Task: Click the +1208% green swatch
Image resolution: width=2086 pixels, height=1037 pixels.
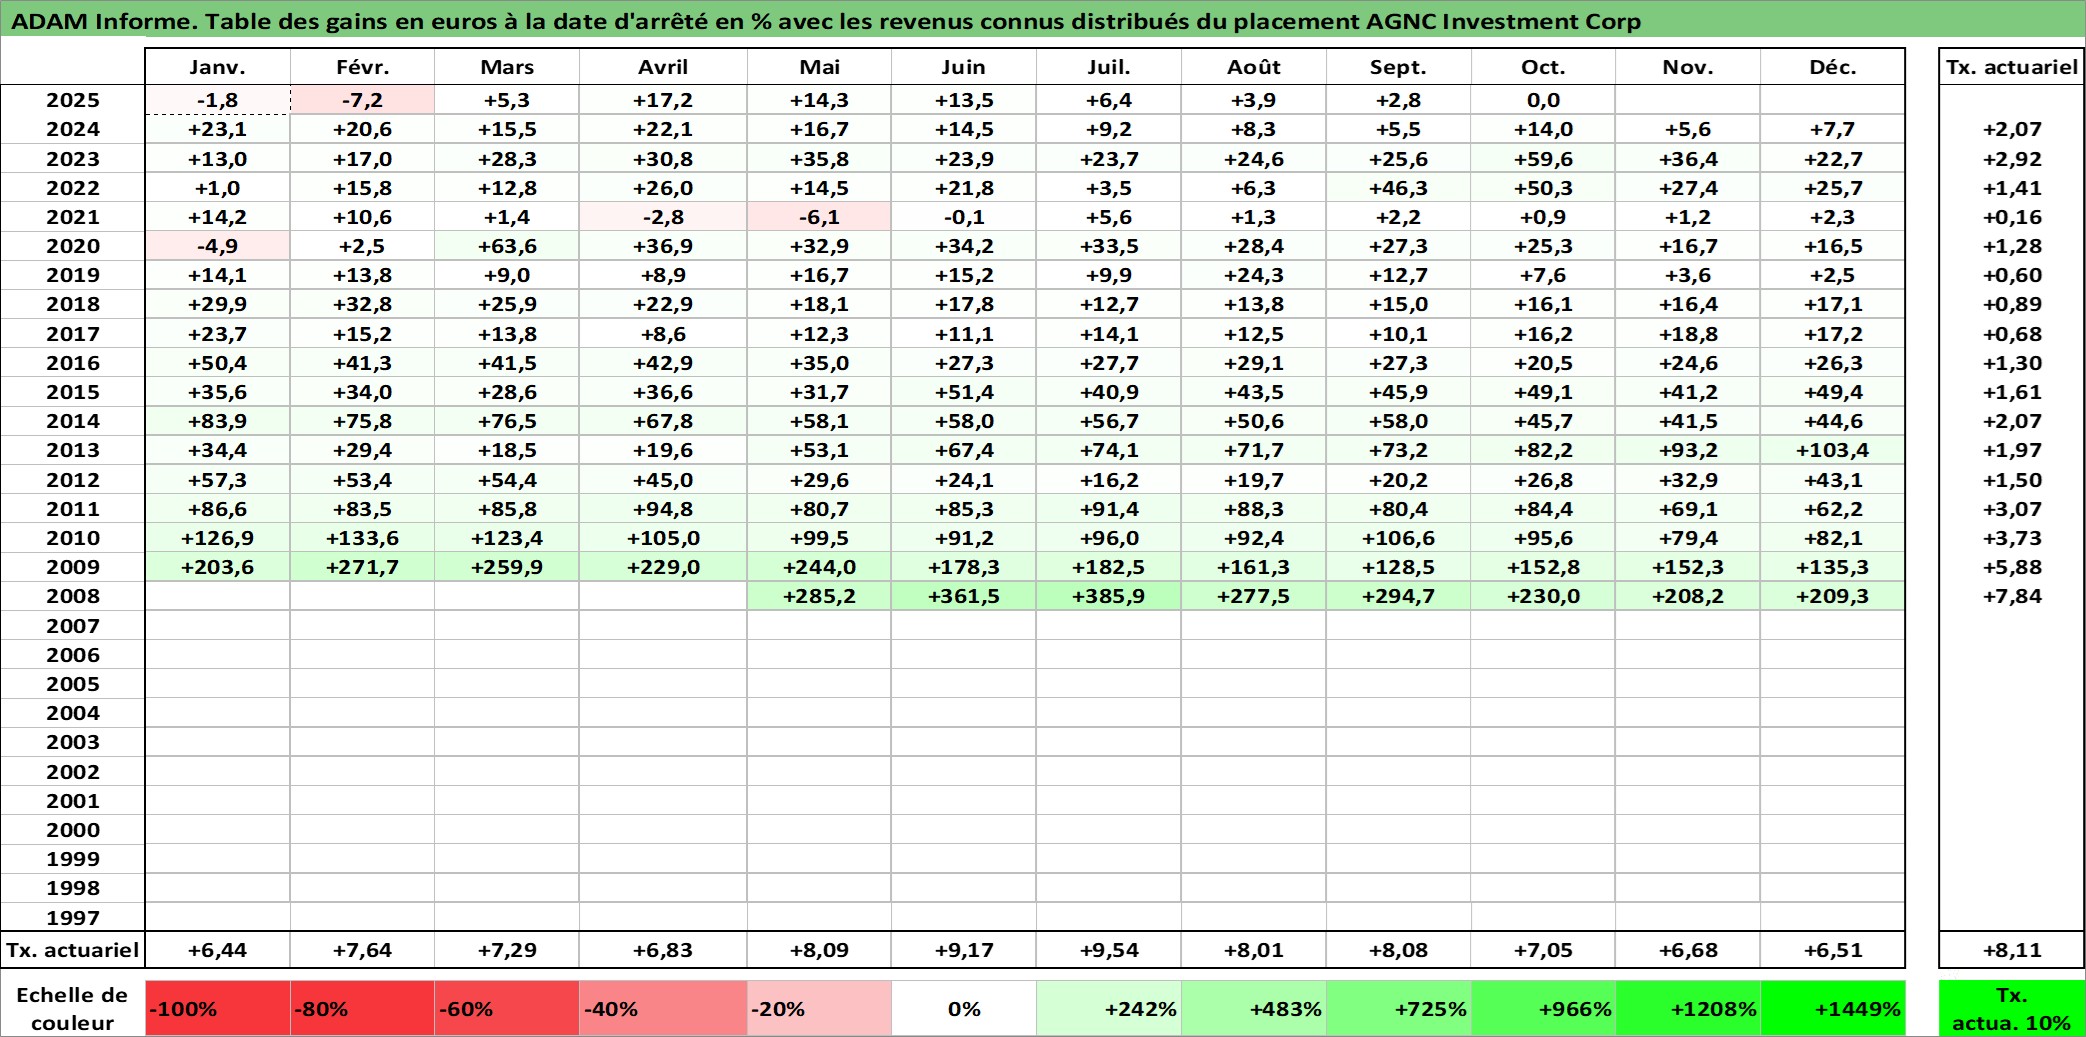Action: click(1688, 1008)
